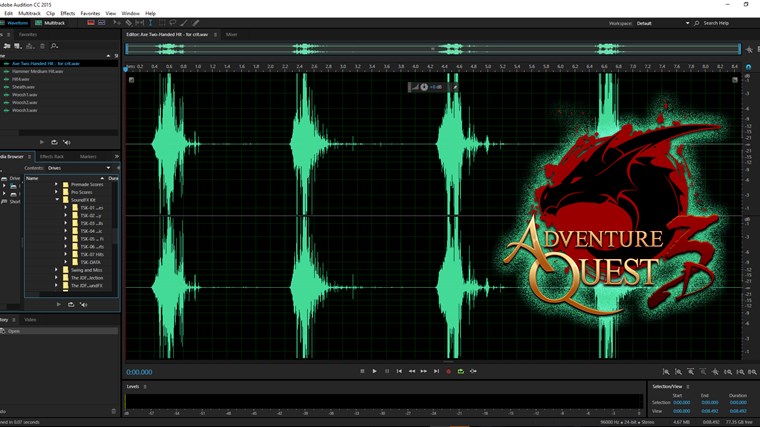This screenshot has width=760, height=427.
Task: Switch to the Markers tab
Action: 88,157
